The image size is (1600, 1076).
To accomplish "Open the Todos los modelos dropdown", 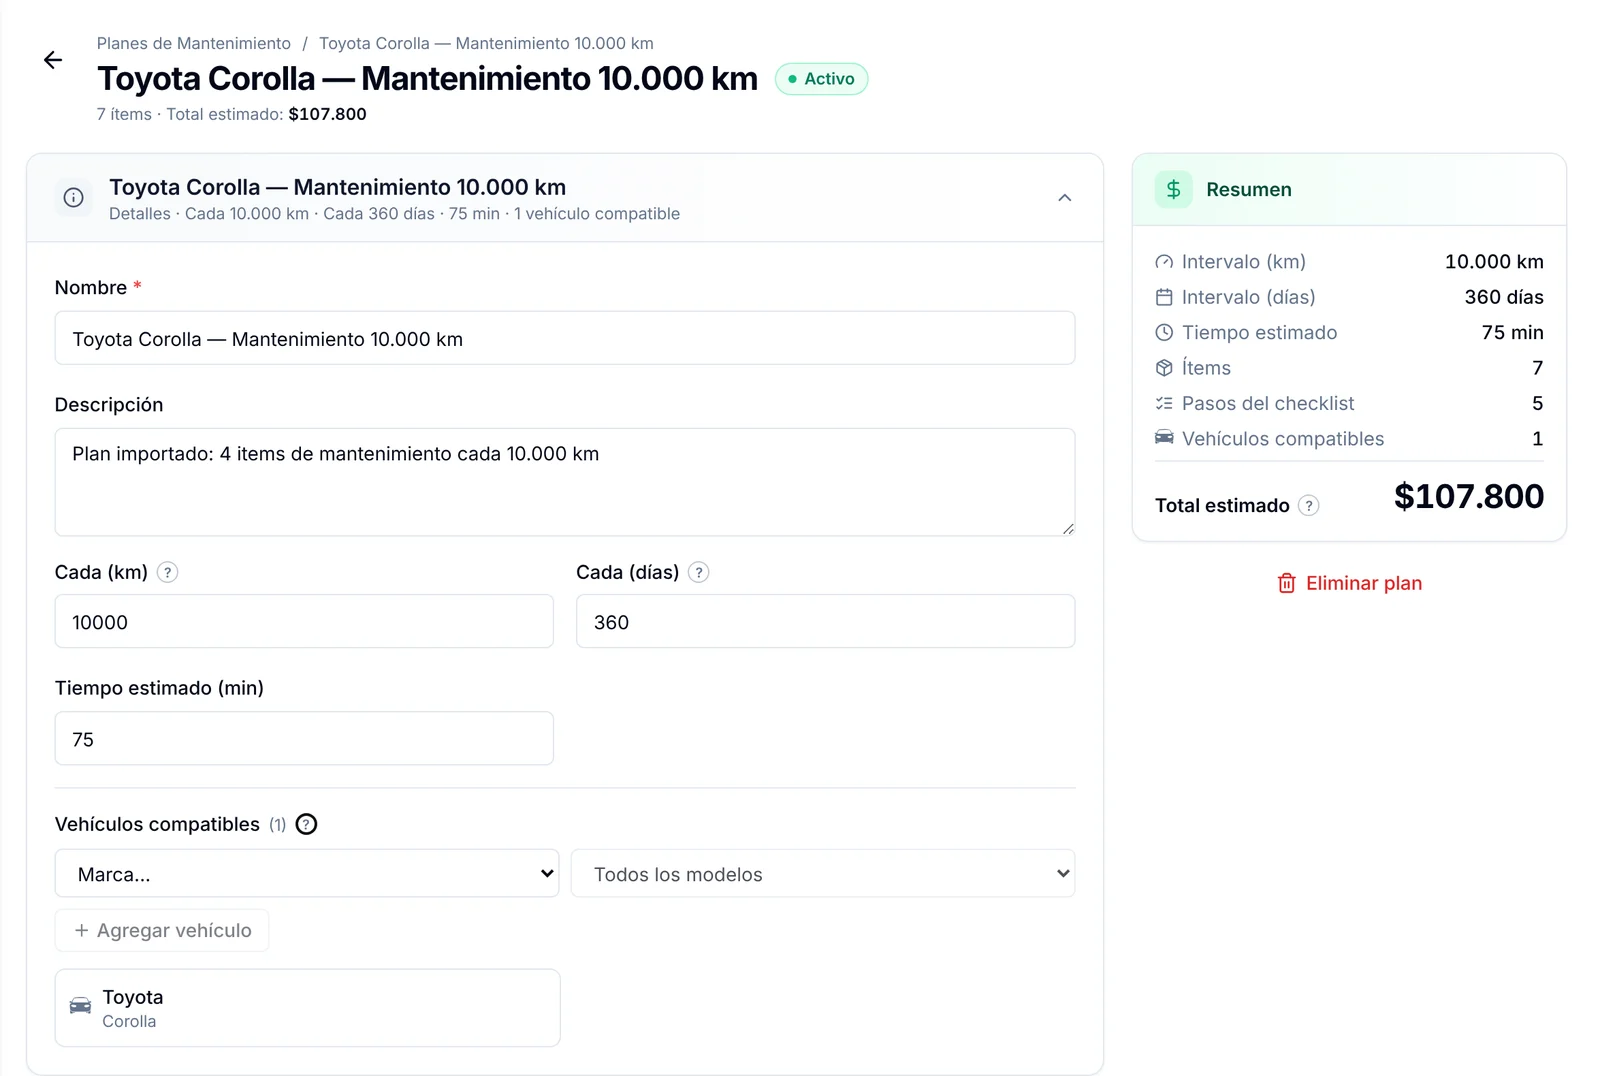I will point(823,873).
